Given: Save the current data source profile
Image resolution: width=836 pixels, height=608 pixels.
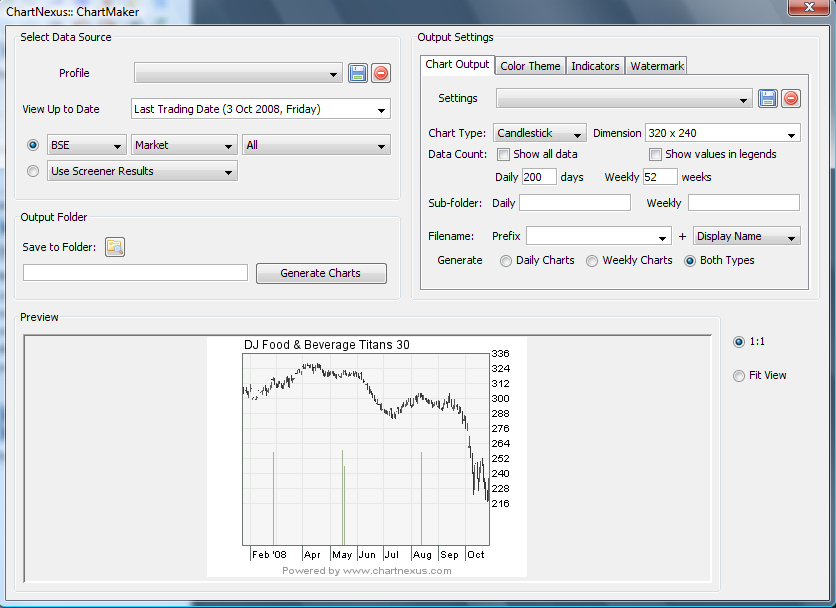Looking at the screenshot, I should pyautogui.click(x=358, y=73).
